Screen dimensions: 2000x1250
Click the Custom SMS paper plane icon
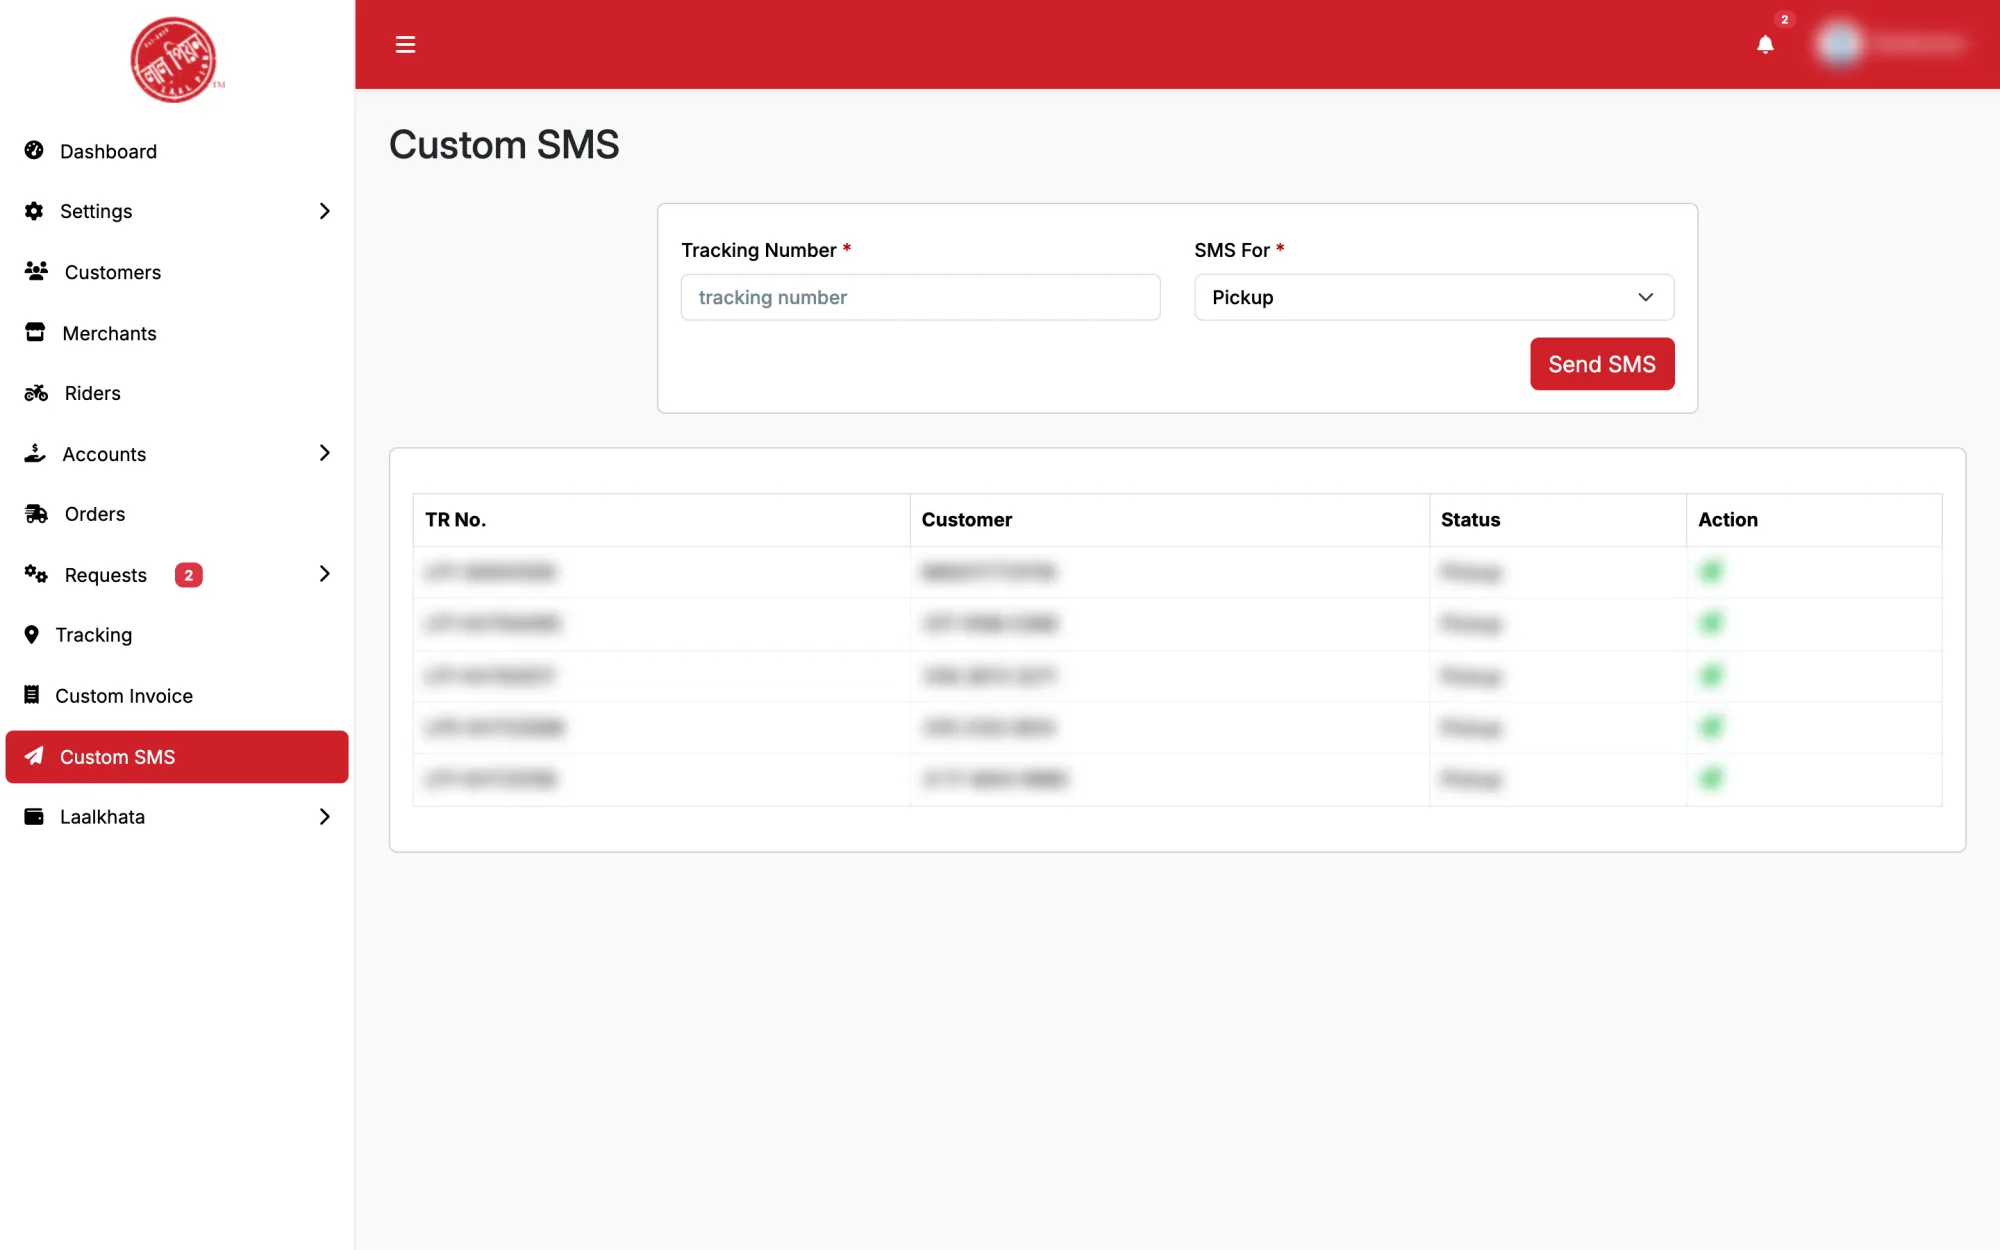coord(34,756)
